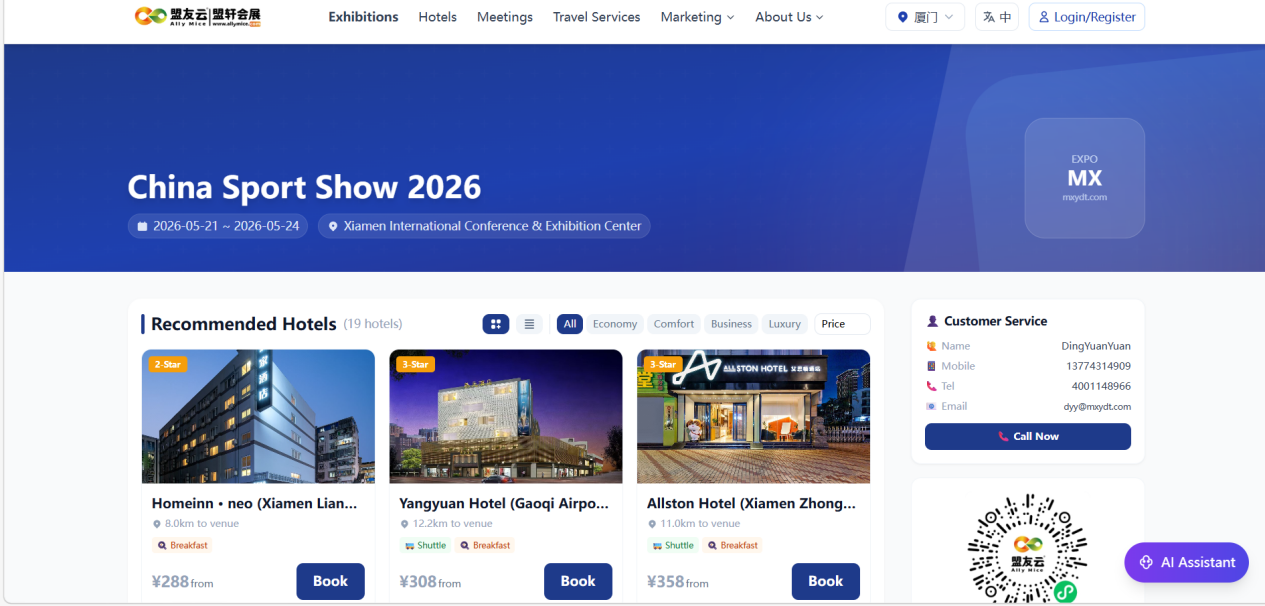
Task: Select the All filter chip
Action: pos(570,324)
